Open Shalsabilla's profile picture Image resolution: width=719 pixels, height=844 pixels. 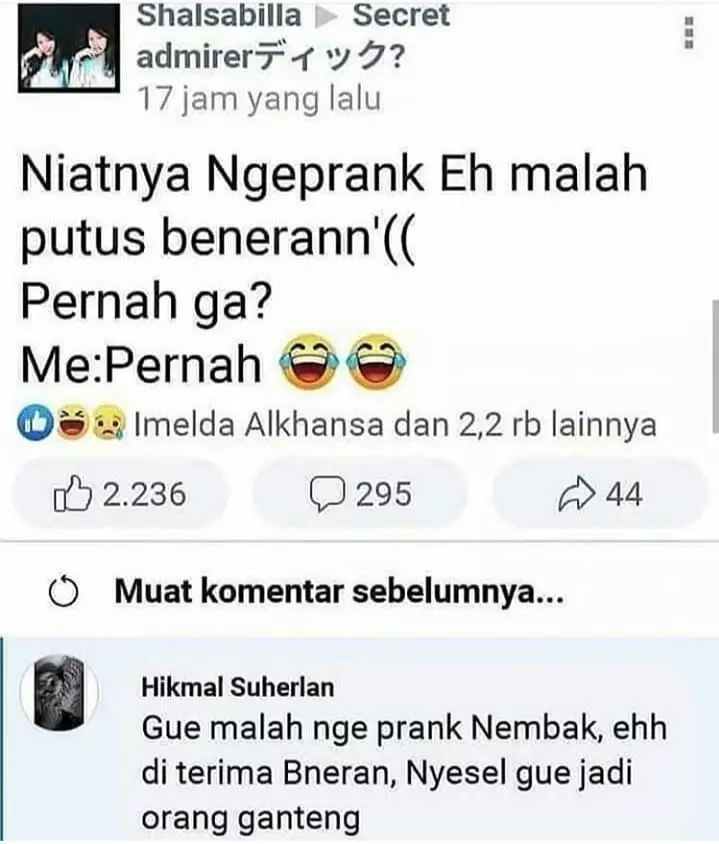coord(69,48)
